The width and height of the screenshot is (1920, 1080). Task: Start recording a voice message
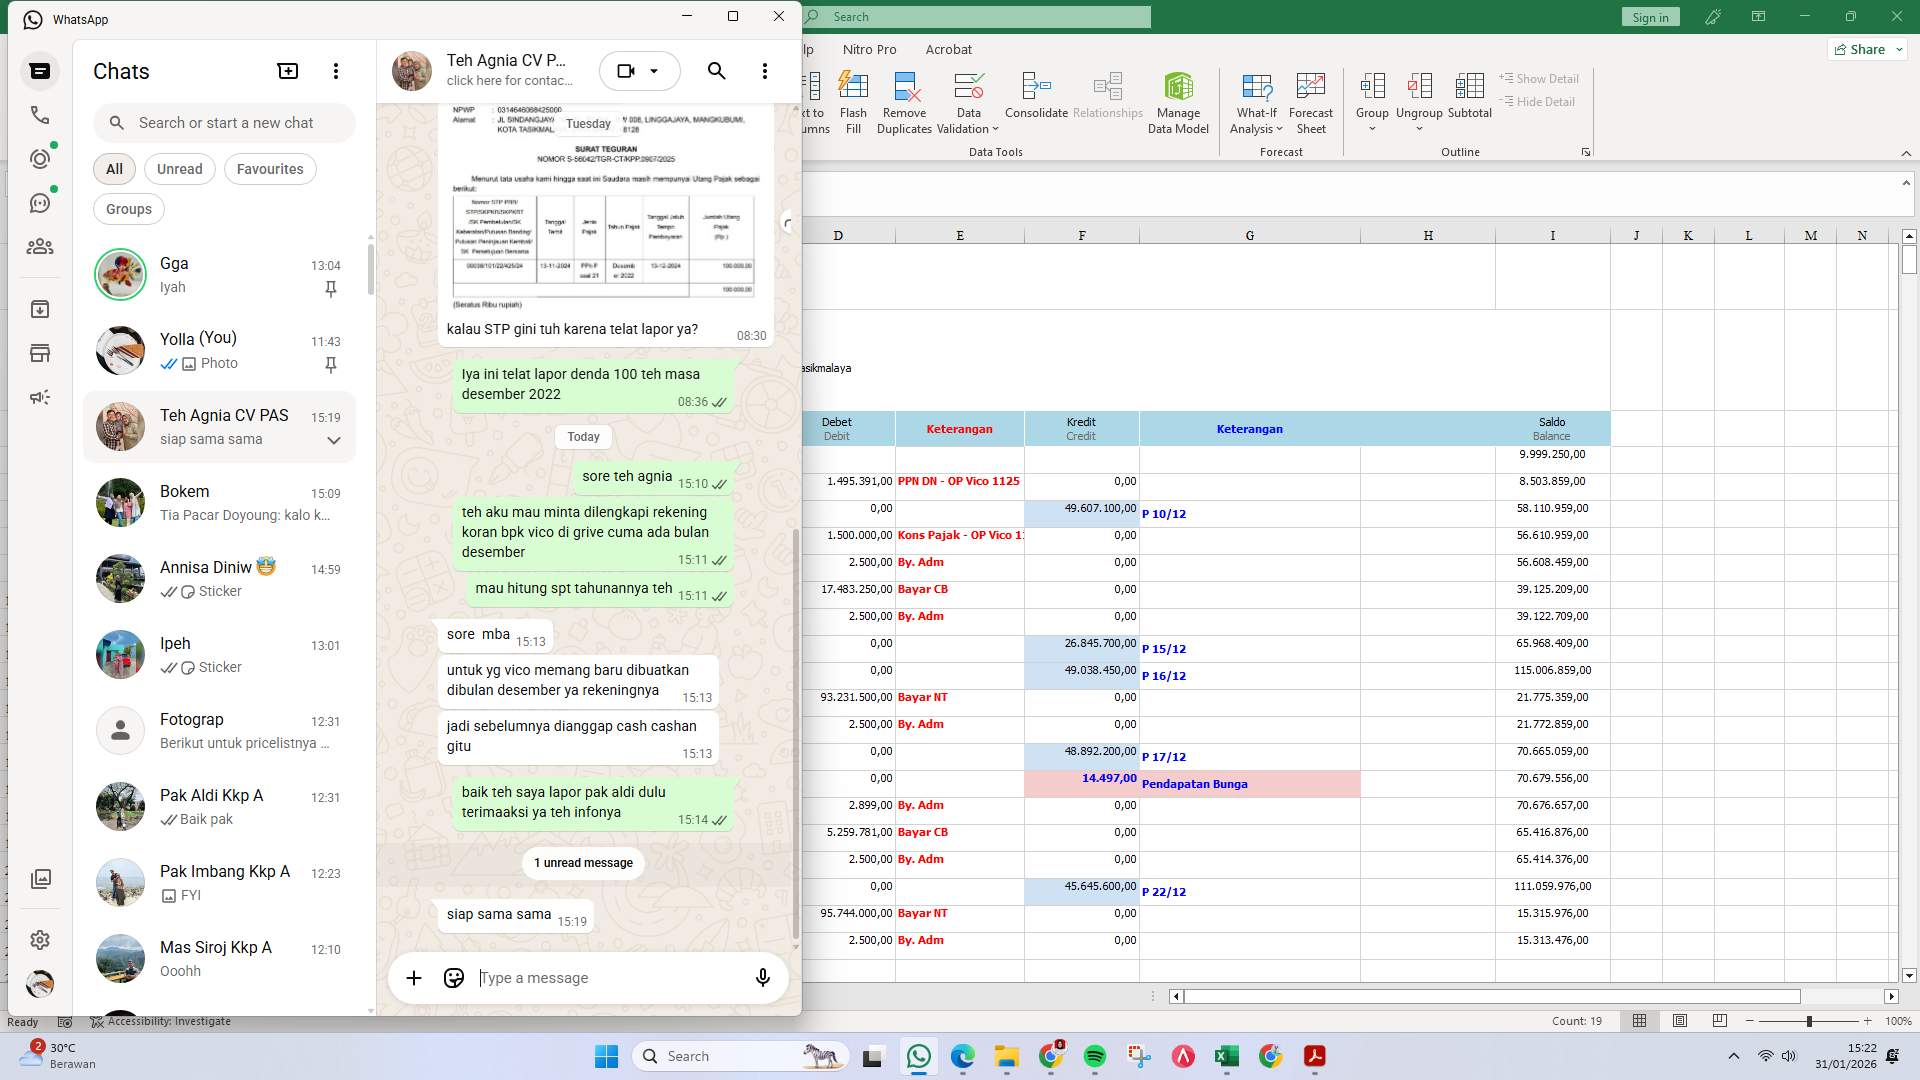coord(762,978)
